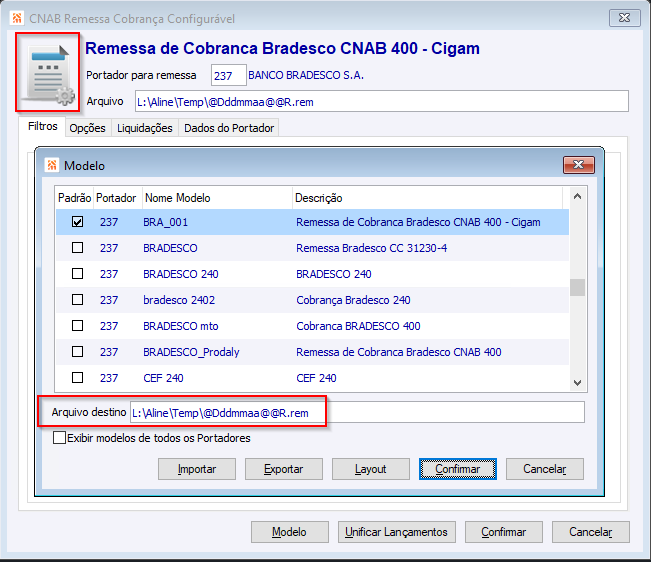This screenshot has height=562, width=651.
Task: Click description Cobranca BRADESCO 400
Action: click(358, 326)
